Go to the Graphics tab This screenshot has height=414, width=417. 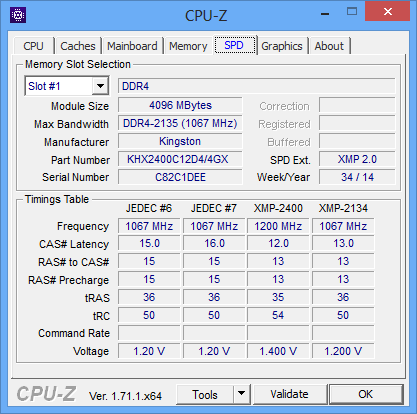282,46
